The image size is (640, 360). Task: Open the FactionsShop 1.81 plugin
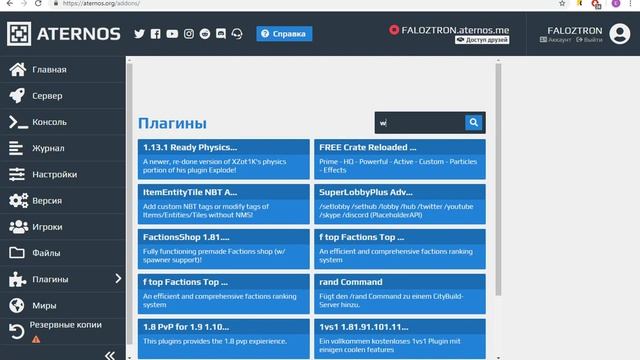(224, 249)
